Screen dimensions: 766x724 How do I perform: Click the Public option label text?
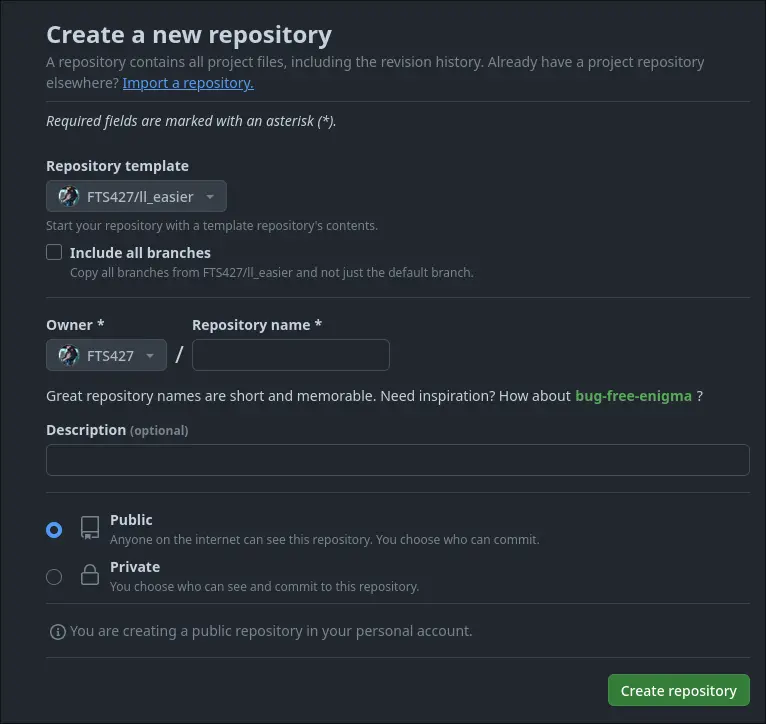[x=131, y=520]
